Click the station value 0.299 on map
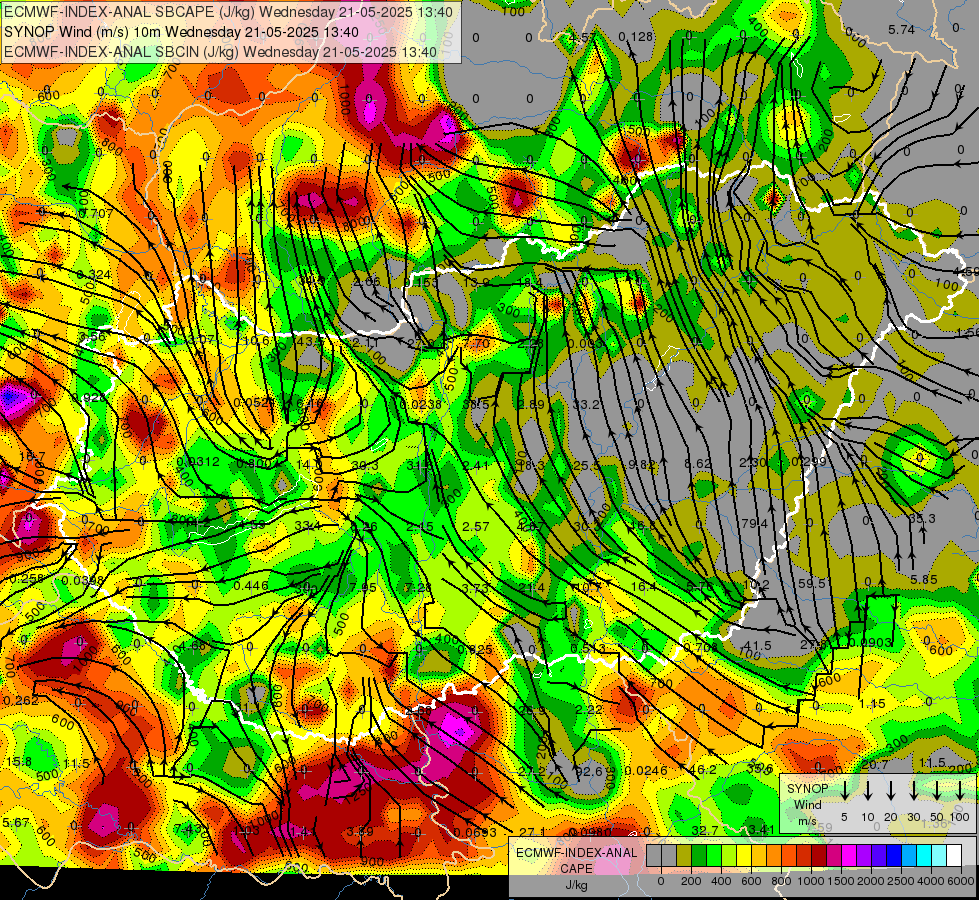Image resolution: width=979 pixels, height=900 pixels. point(809,462)
